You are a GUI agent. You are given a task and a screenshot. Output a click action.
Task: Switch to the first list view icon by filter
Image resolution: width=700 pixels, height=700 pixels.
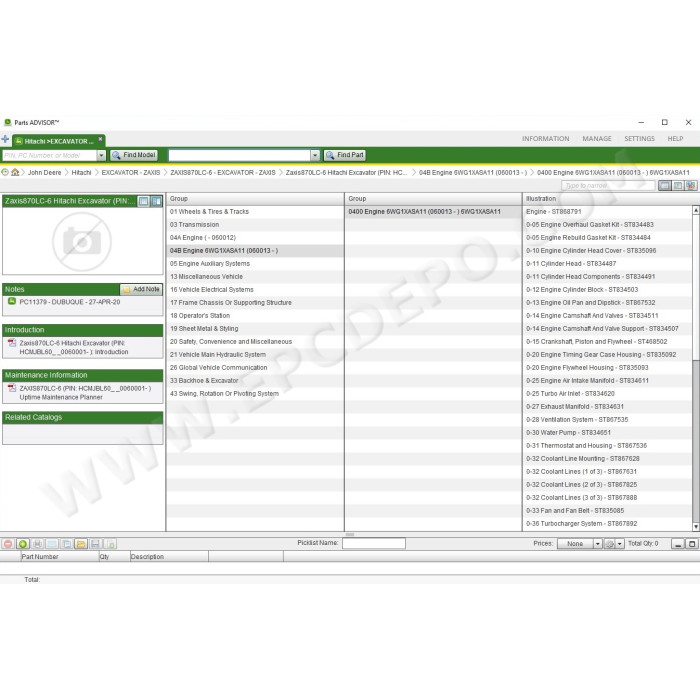[x=664, y=185]
